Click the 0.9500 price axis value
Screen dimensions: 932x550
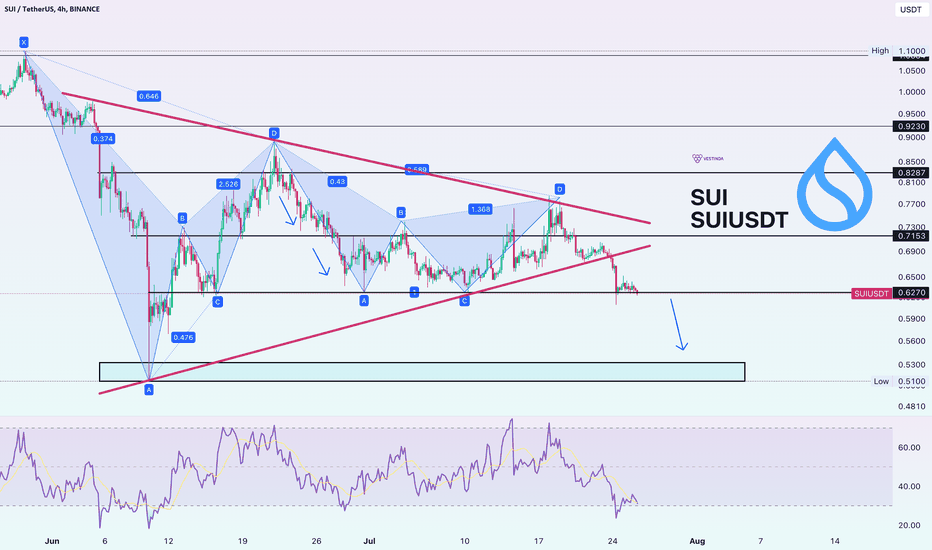tap(912, 114)
